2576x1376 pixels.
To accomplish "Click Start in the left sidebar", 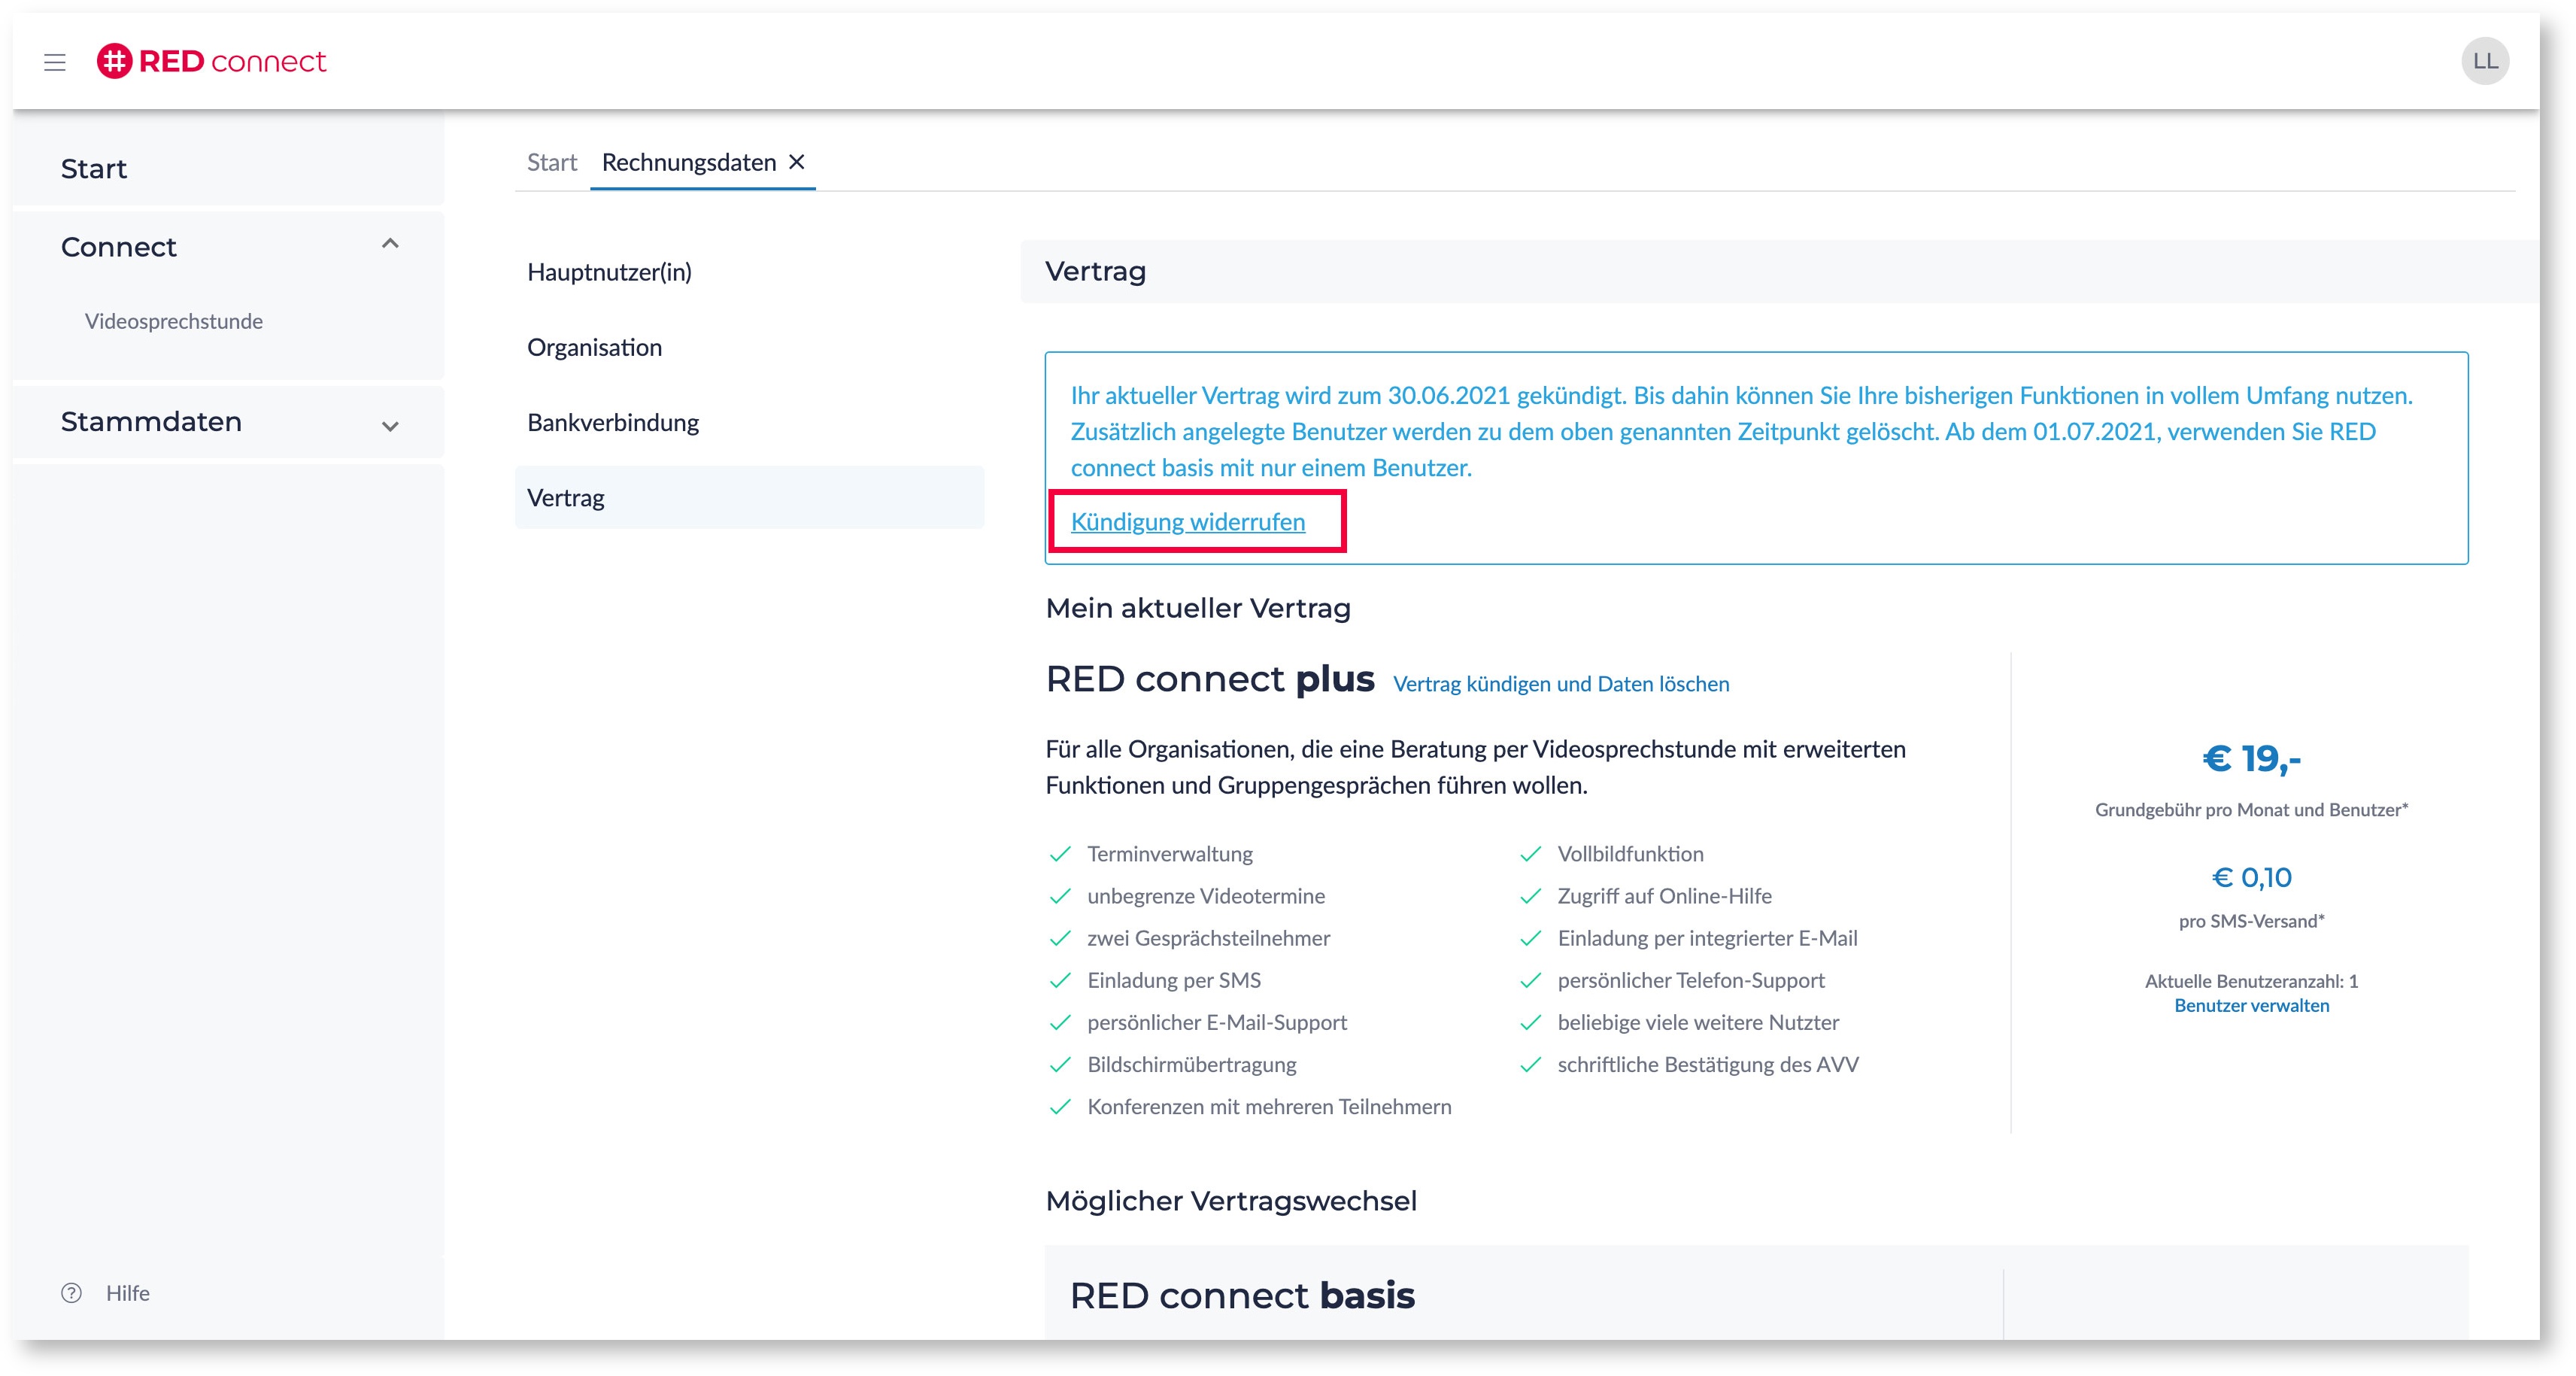I will 94,168.
